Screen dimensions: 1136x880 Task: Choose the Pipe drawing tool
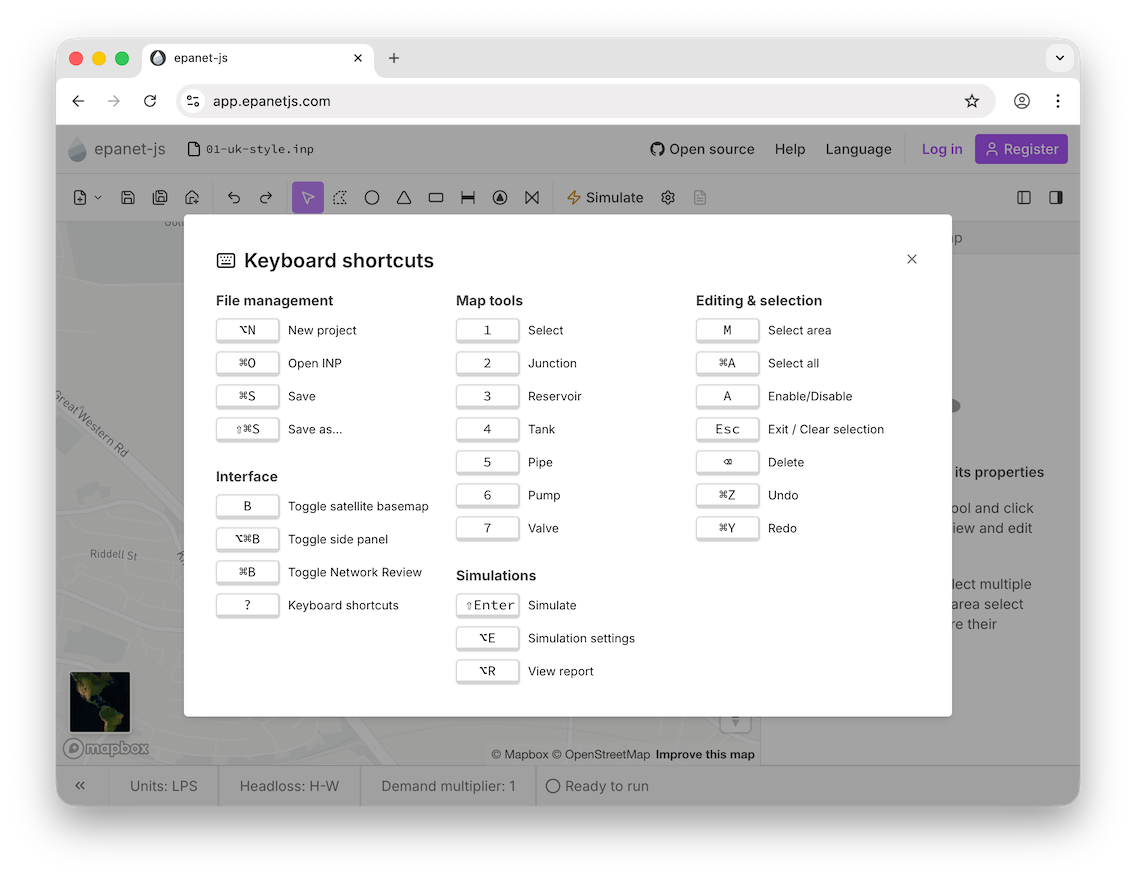coord(468,198)
